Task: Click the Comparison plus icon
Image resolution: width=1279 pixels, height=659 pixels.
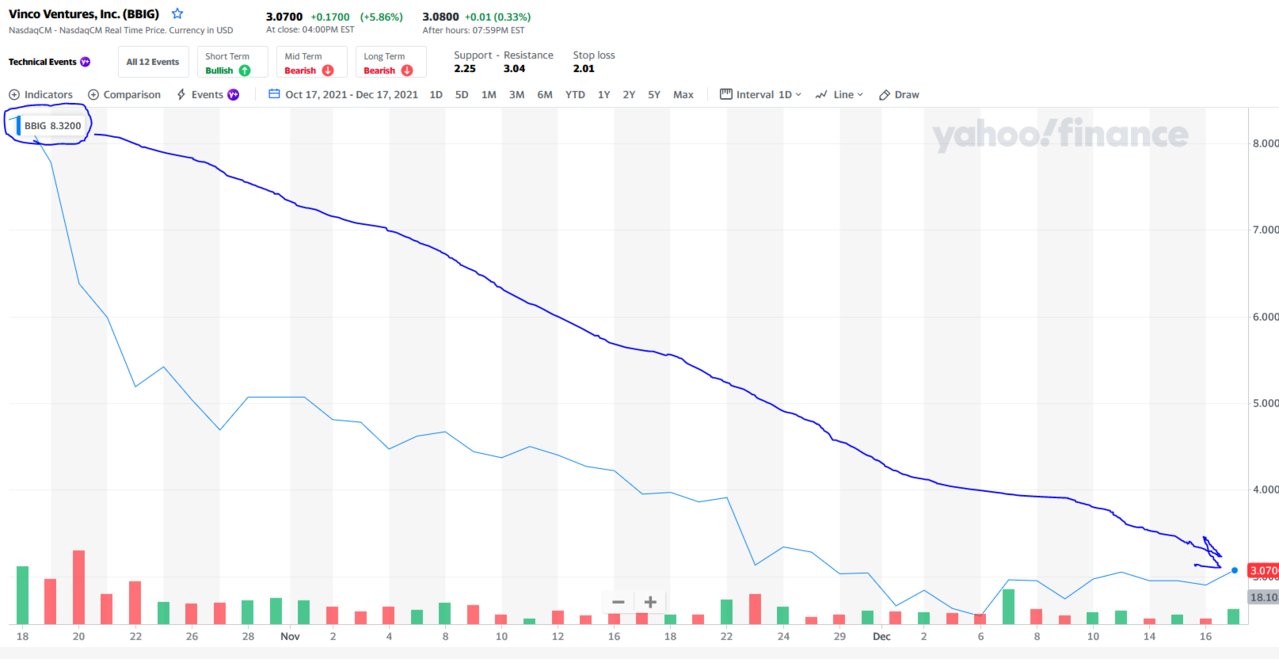Action: (93, 95)
